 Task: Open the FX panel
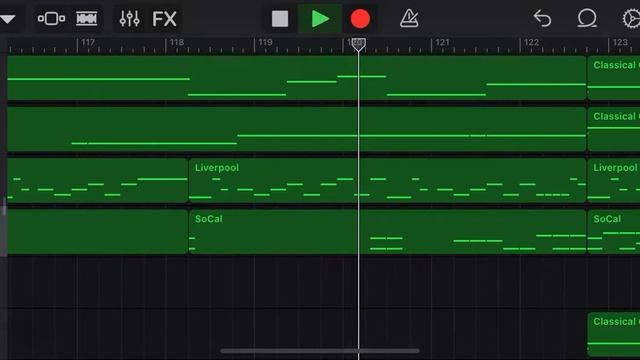pos(164,19)
